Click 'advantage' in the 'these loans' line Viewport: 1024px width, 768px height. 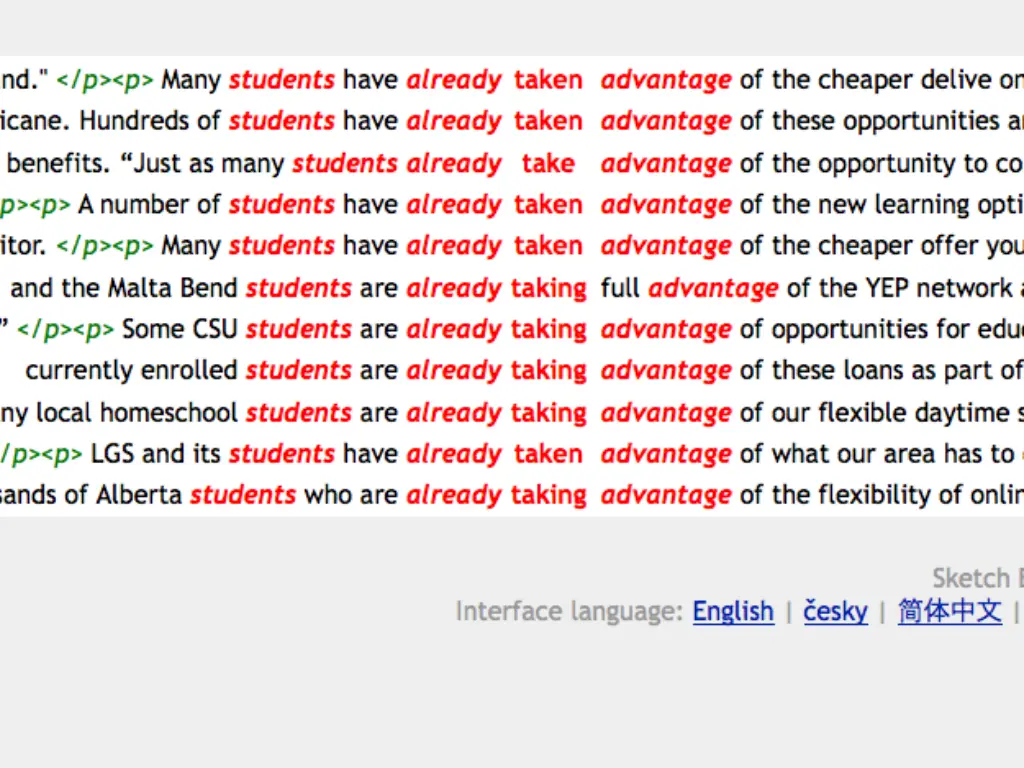click(666, 370)
